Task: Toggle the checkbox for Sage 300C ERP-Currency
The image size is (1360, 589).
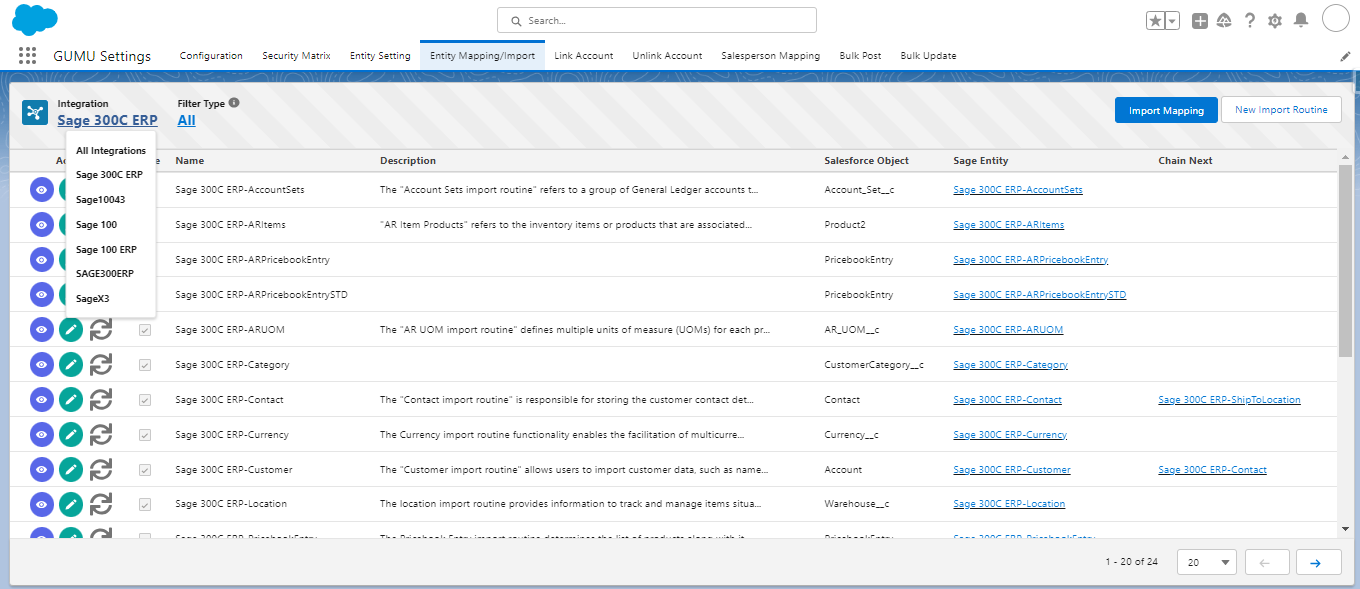Action: tap(145, 435)
